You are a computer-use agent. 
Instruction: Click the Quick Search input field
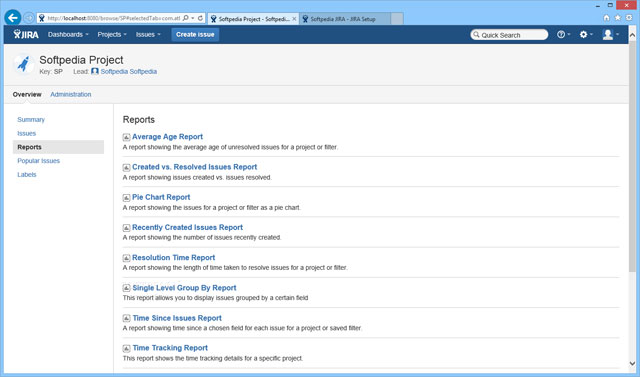pyautogui.click(x=509, y=35)
